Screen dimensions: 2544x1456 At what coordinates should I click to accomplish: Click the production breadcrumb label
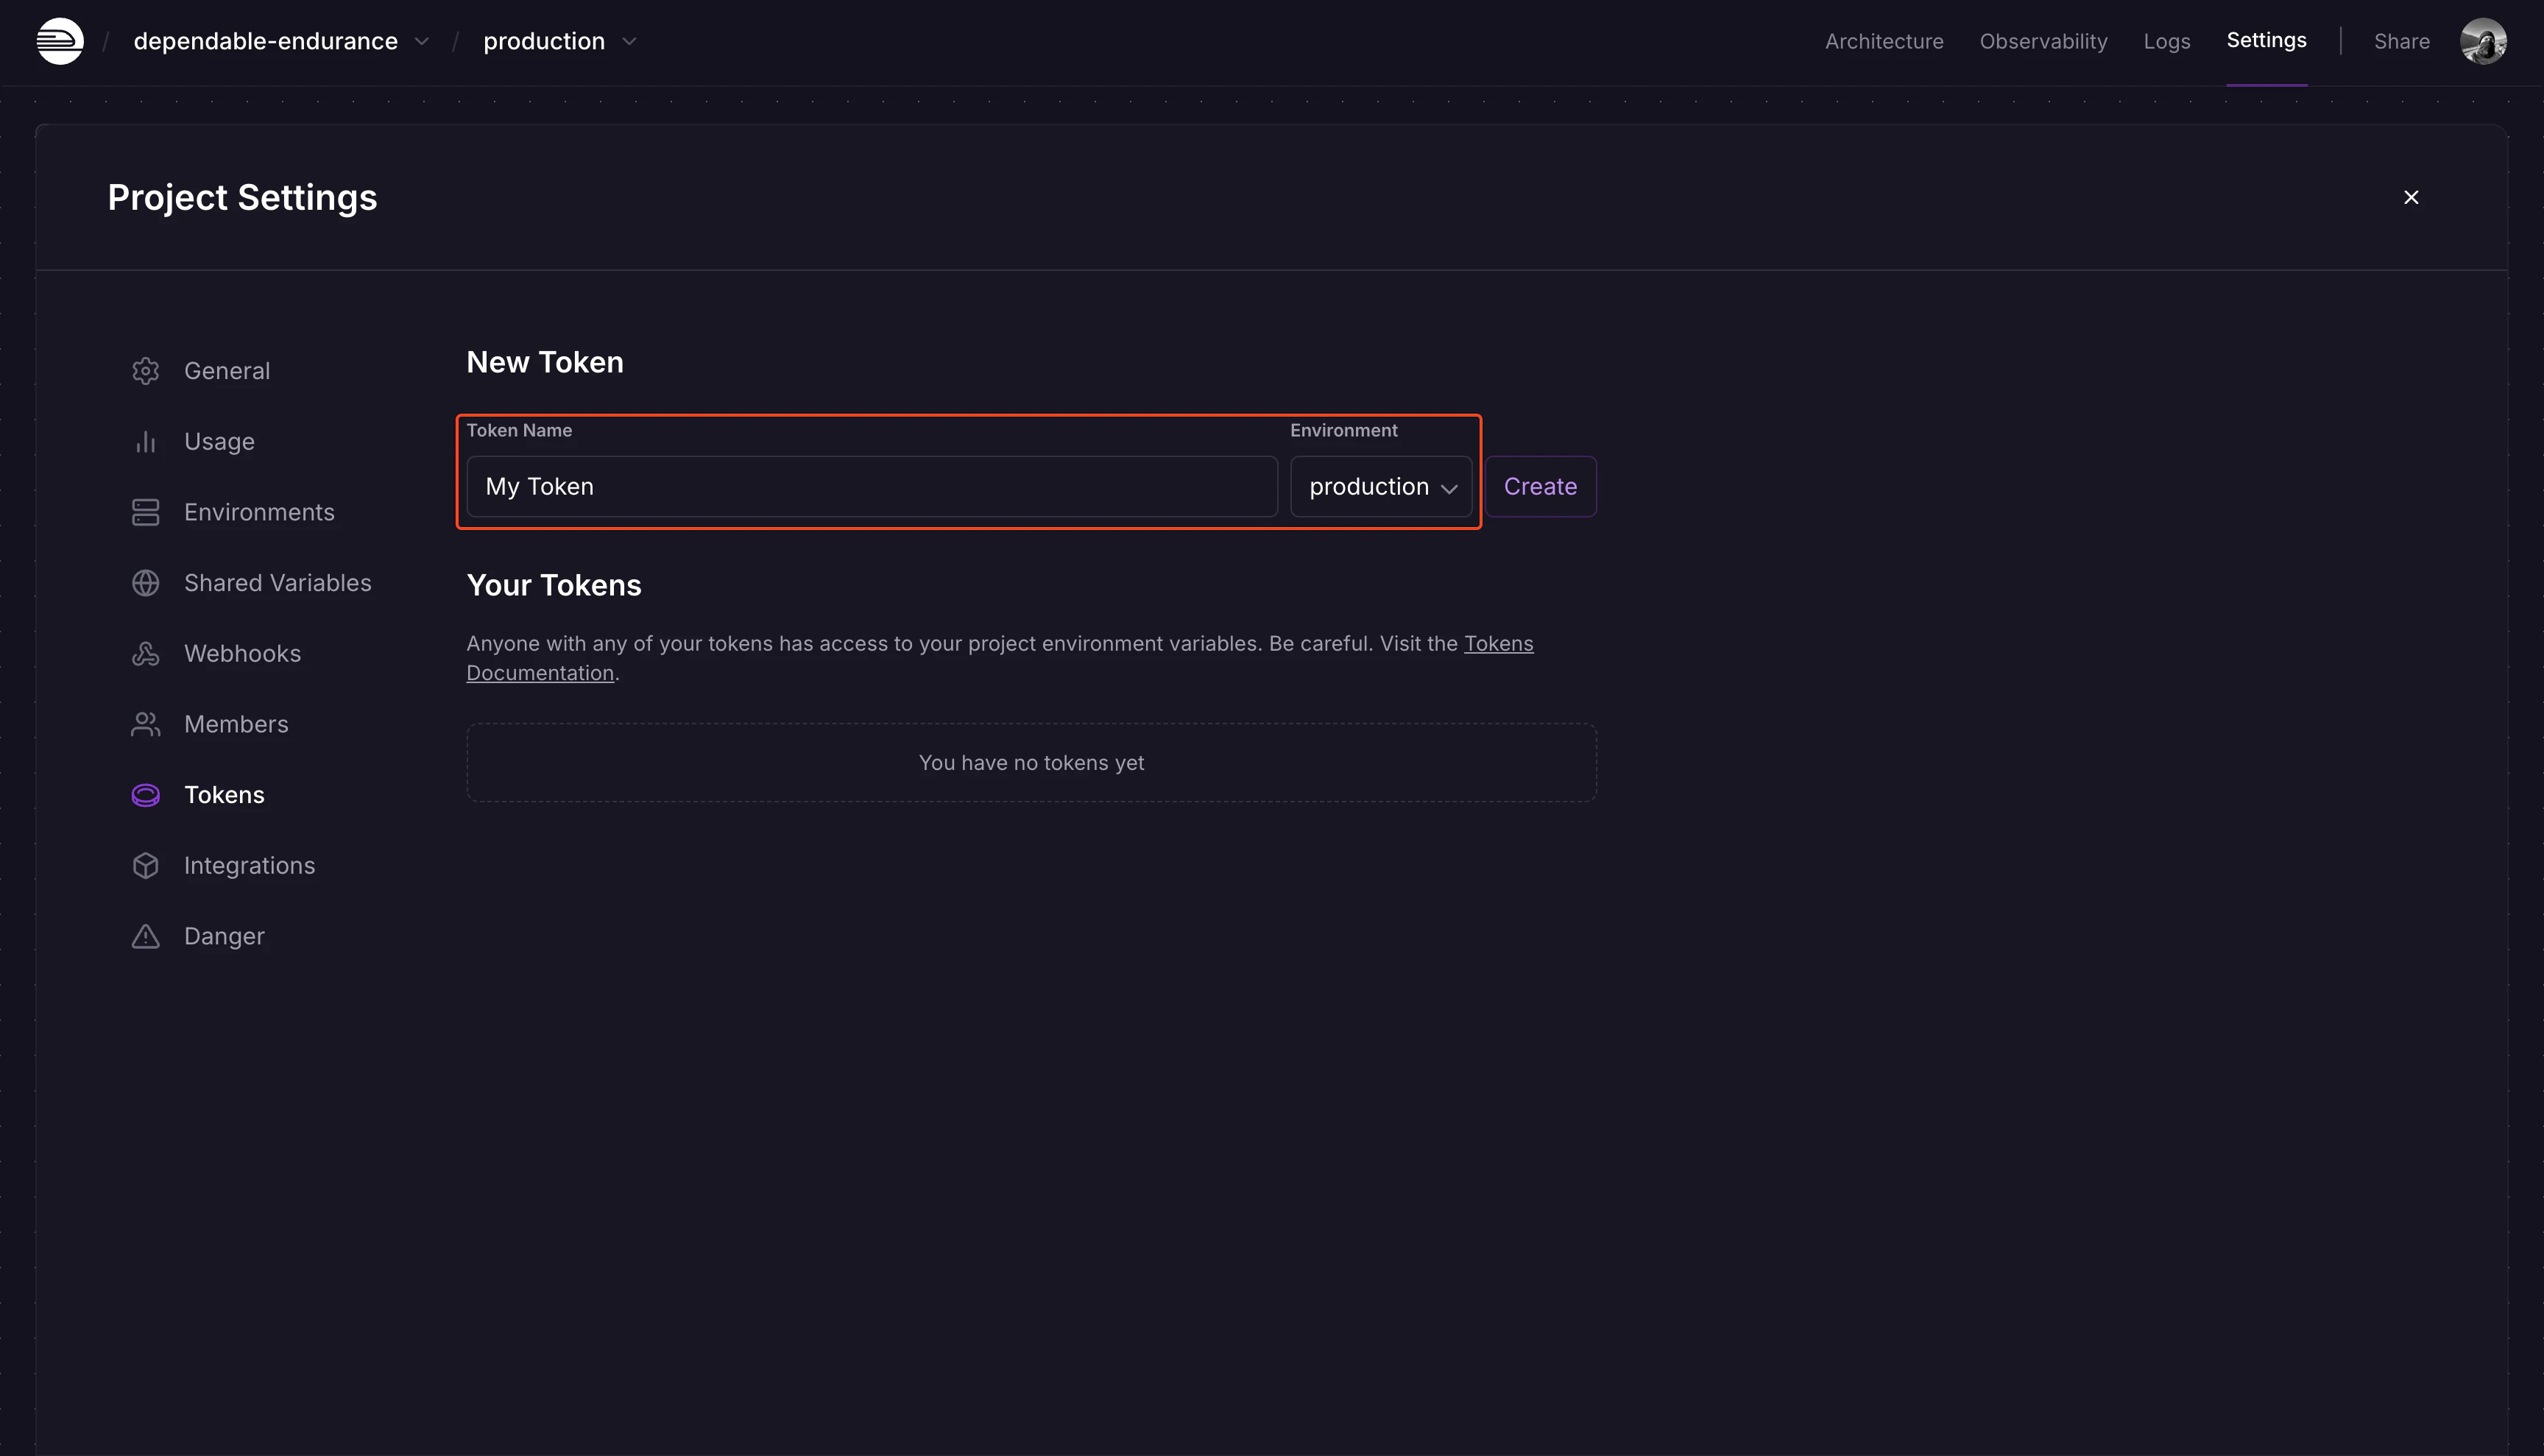coord(544,41)
